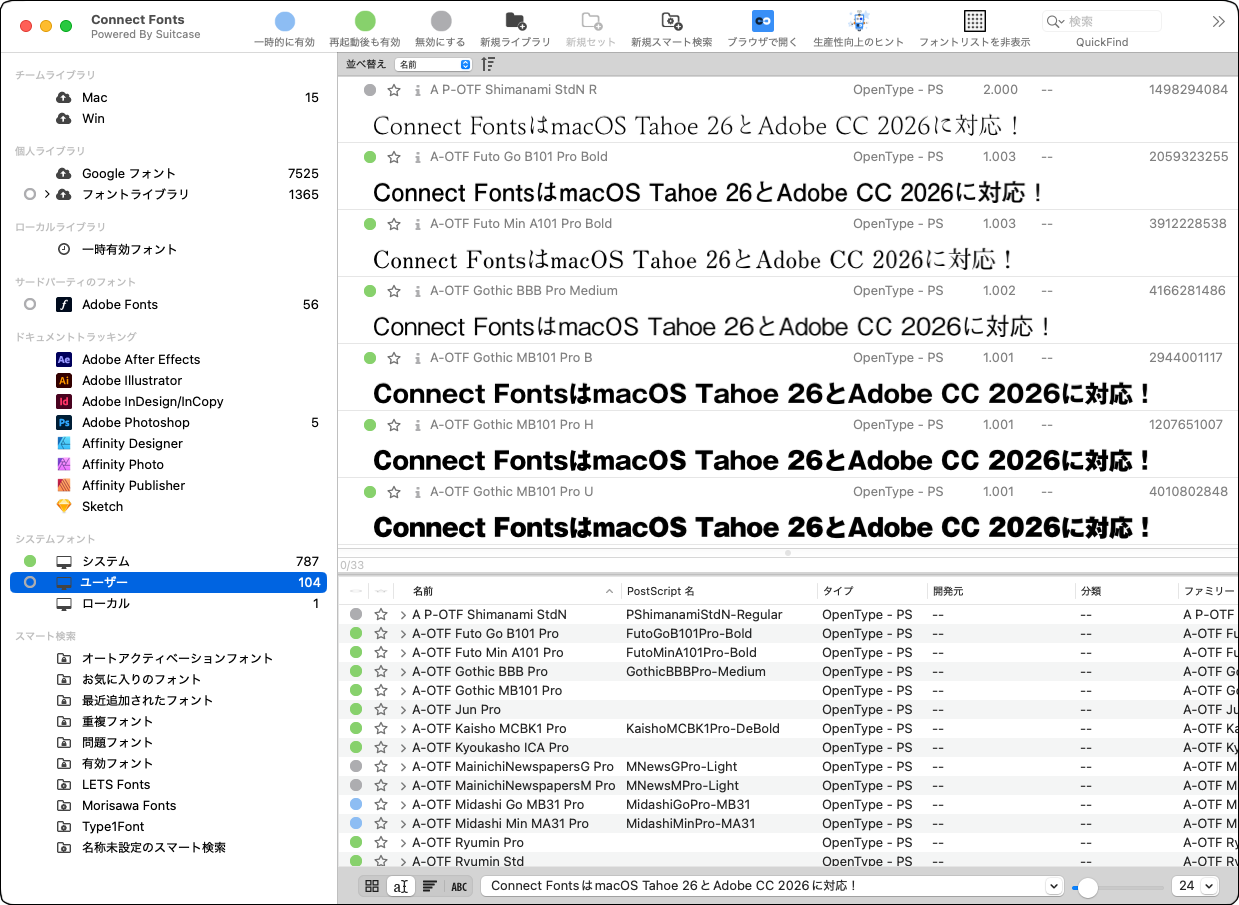The width and height of the screenshot is (1239, 905).
Task: Switch to QuickType preview mode
Action: point(401,886)
